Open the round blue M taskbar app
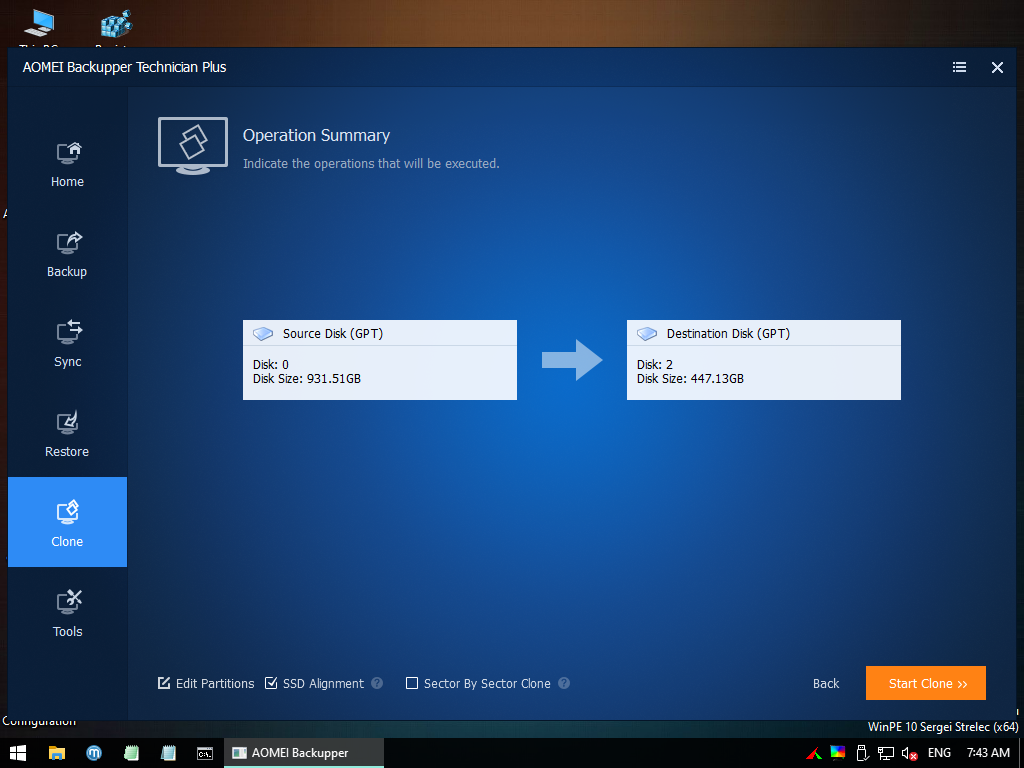 94,753
